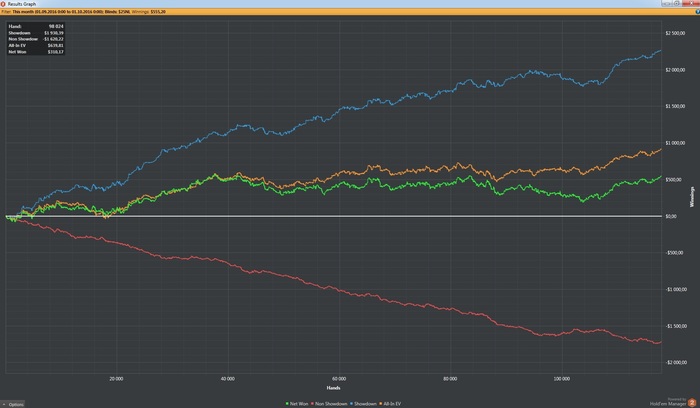Click the Hand 98 024 row in stats box

click(x=36, y=26)
